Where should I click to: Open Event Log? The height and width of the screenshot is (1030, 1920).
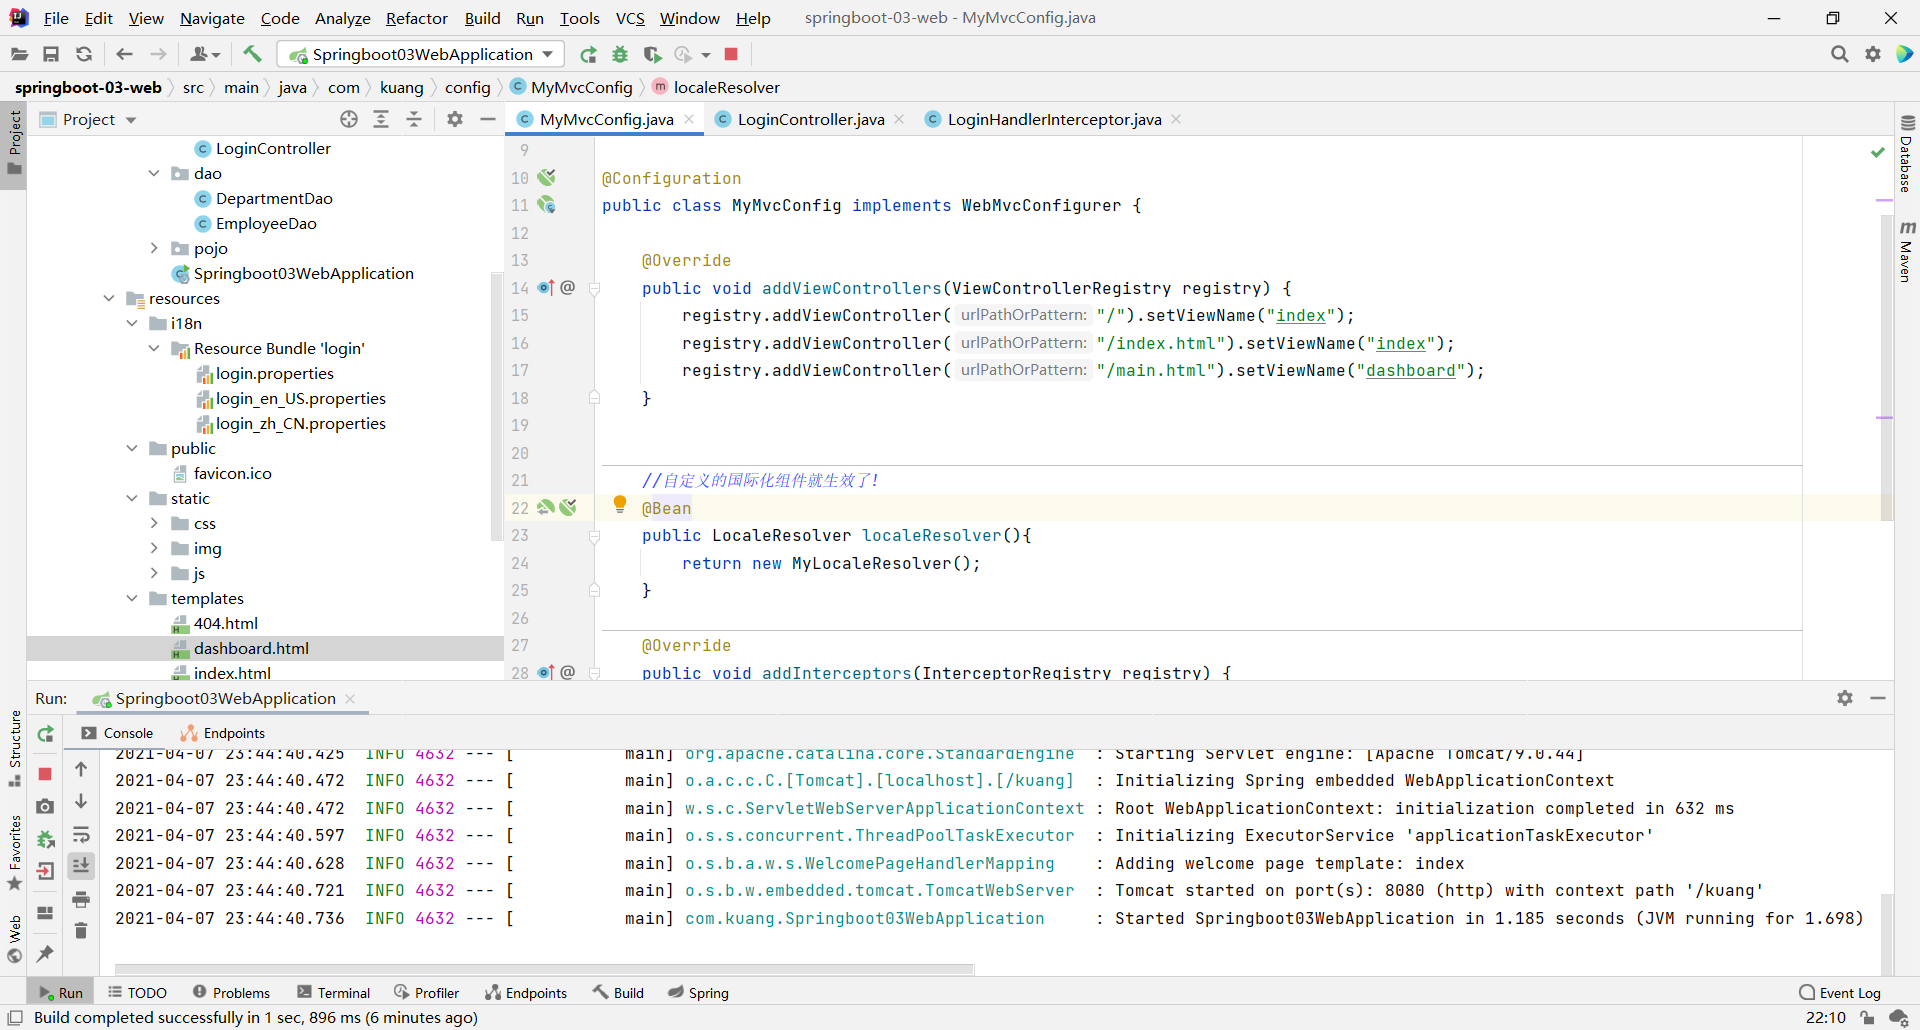point(1840,992)
